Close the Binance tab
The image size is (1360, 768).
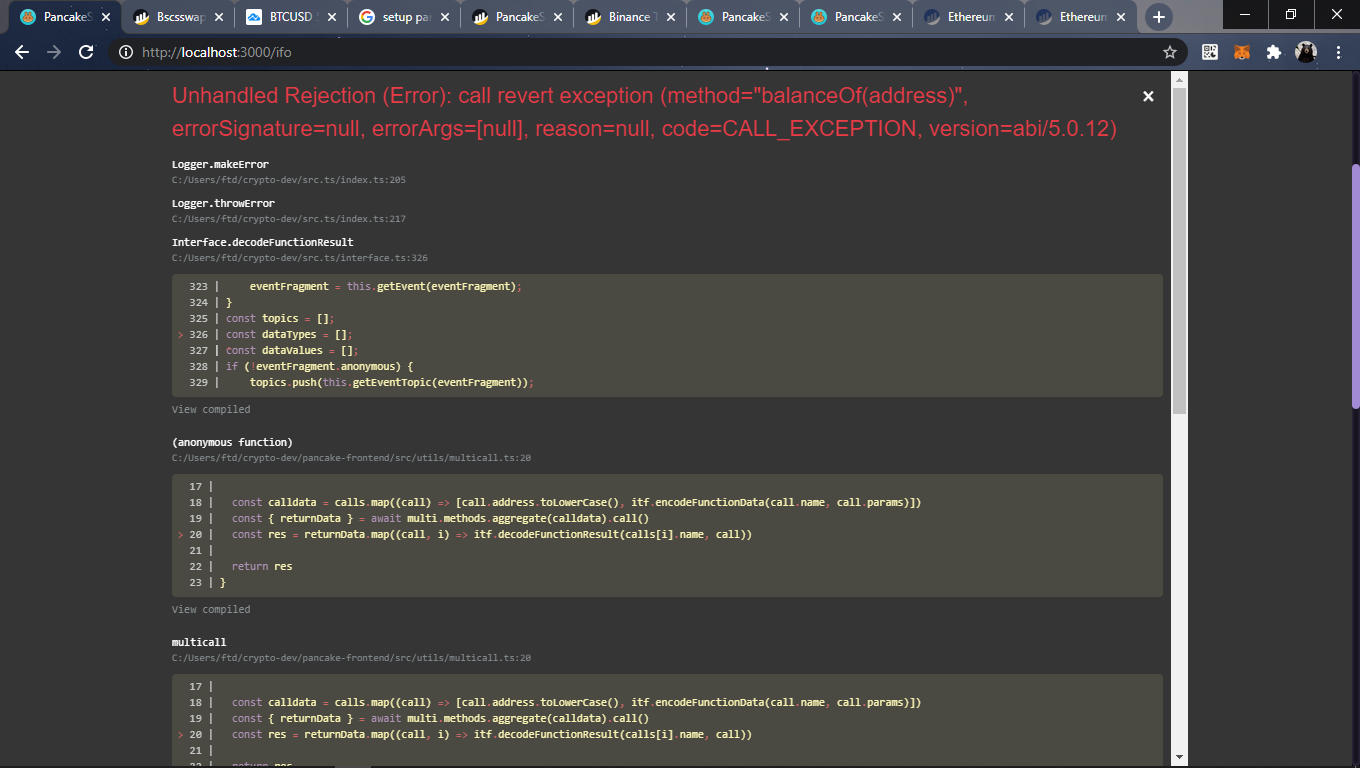[671, 17]
